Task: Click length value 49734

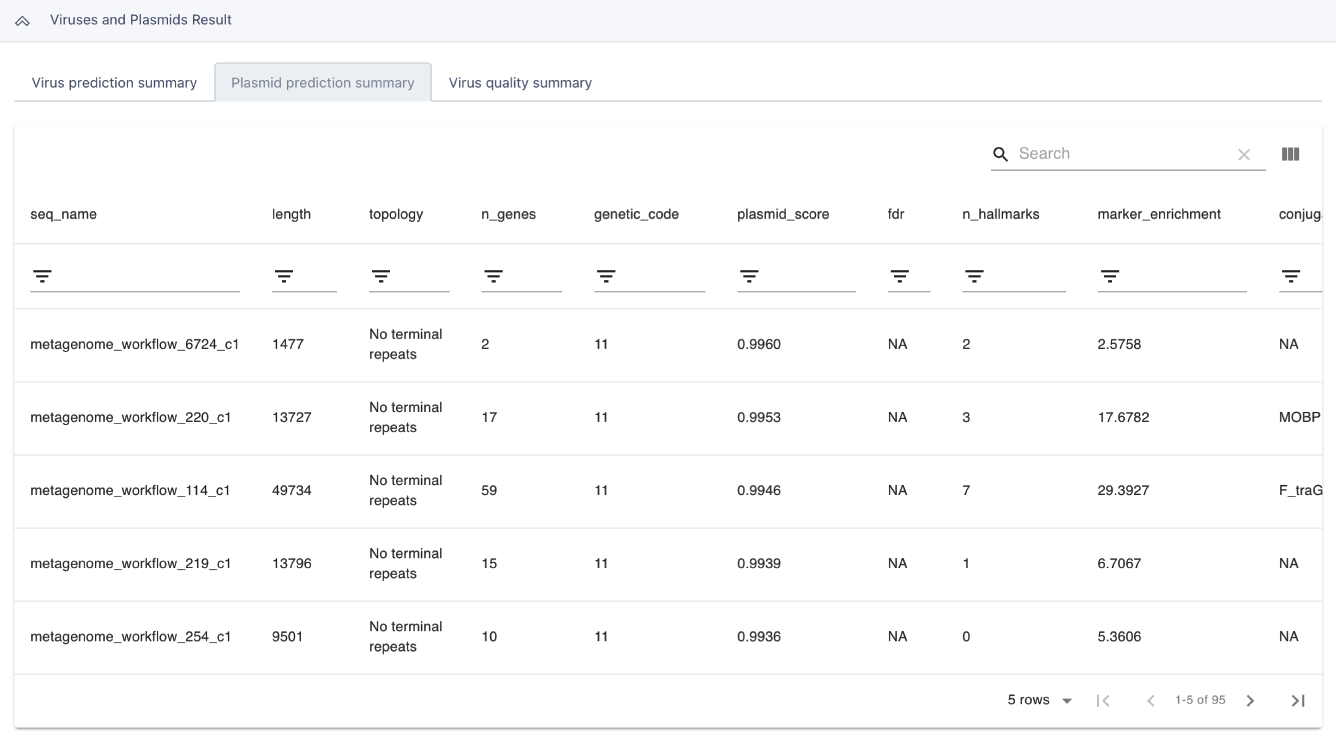Action: (292, 490)
